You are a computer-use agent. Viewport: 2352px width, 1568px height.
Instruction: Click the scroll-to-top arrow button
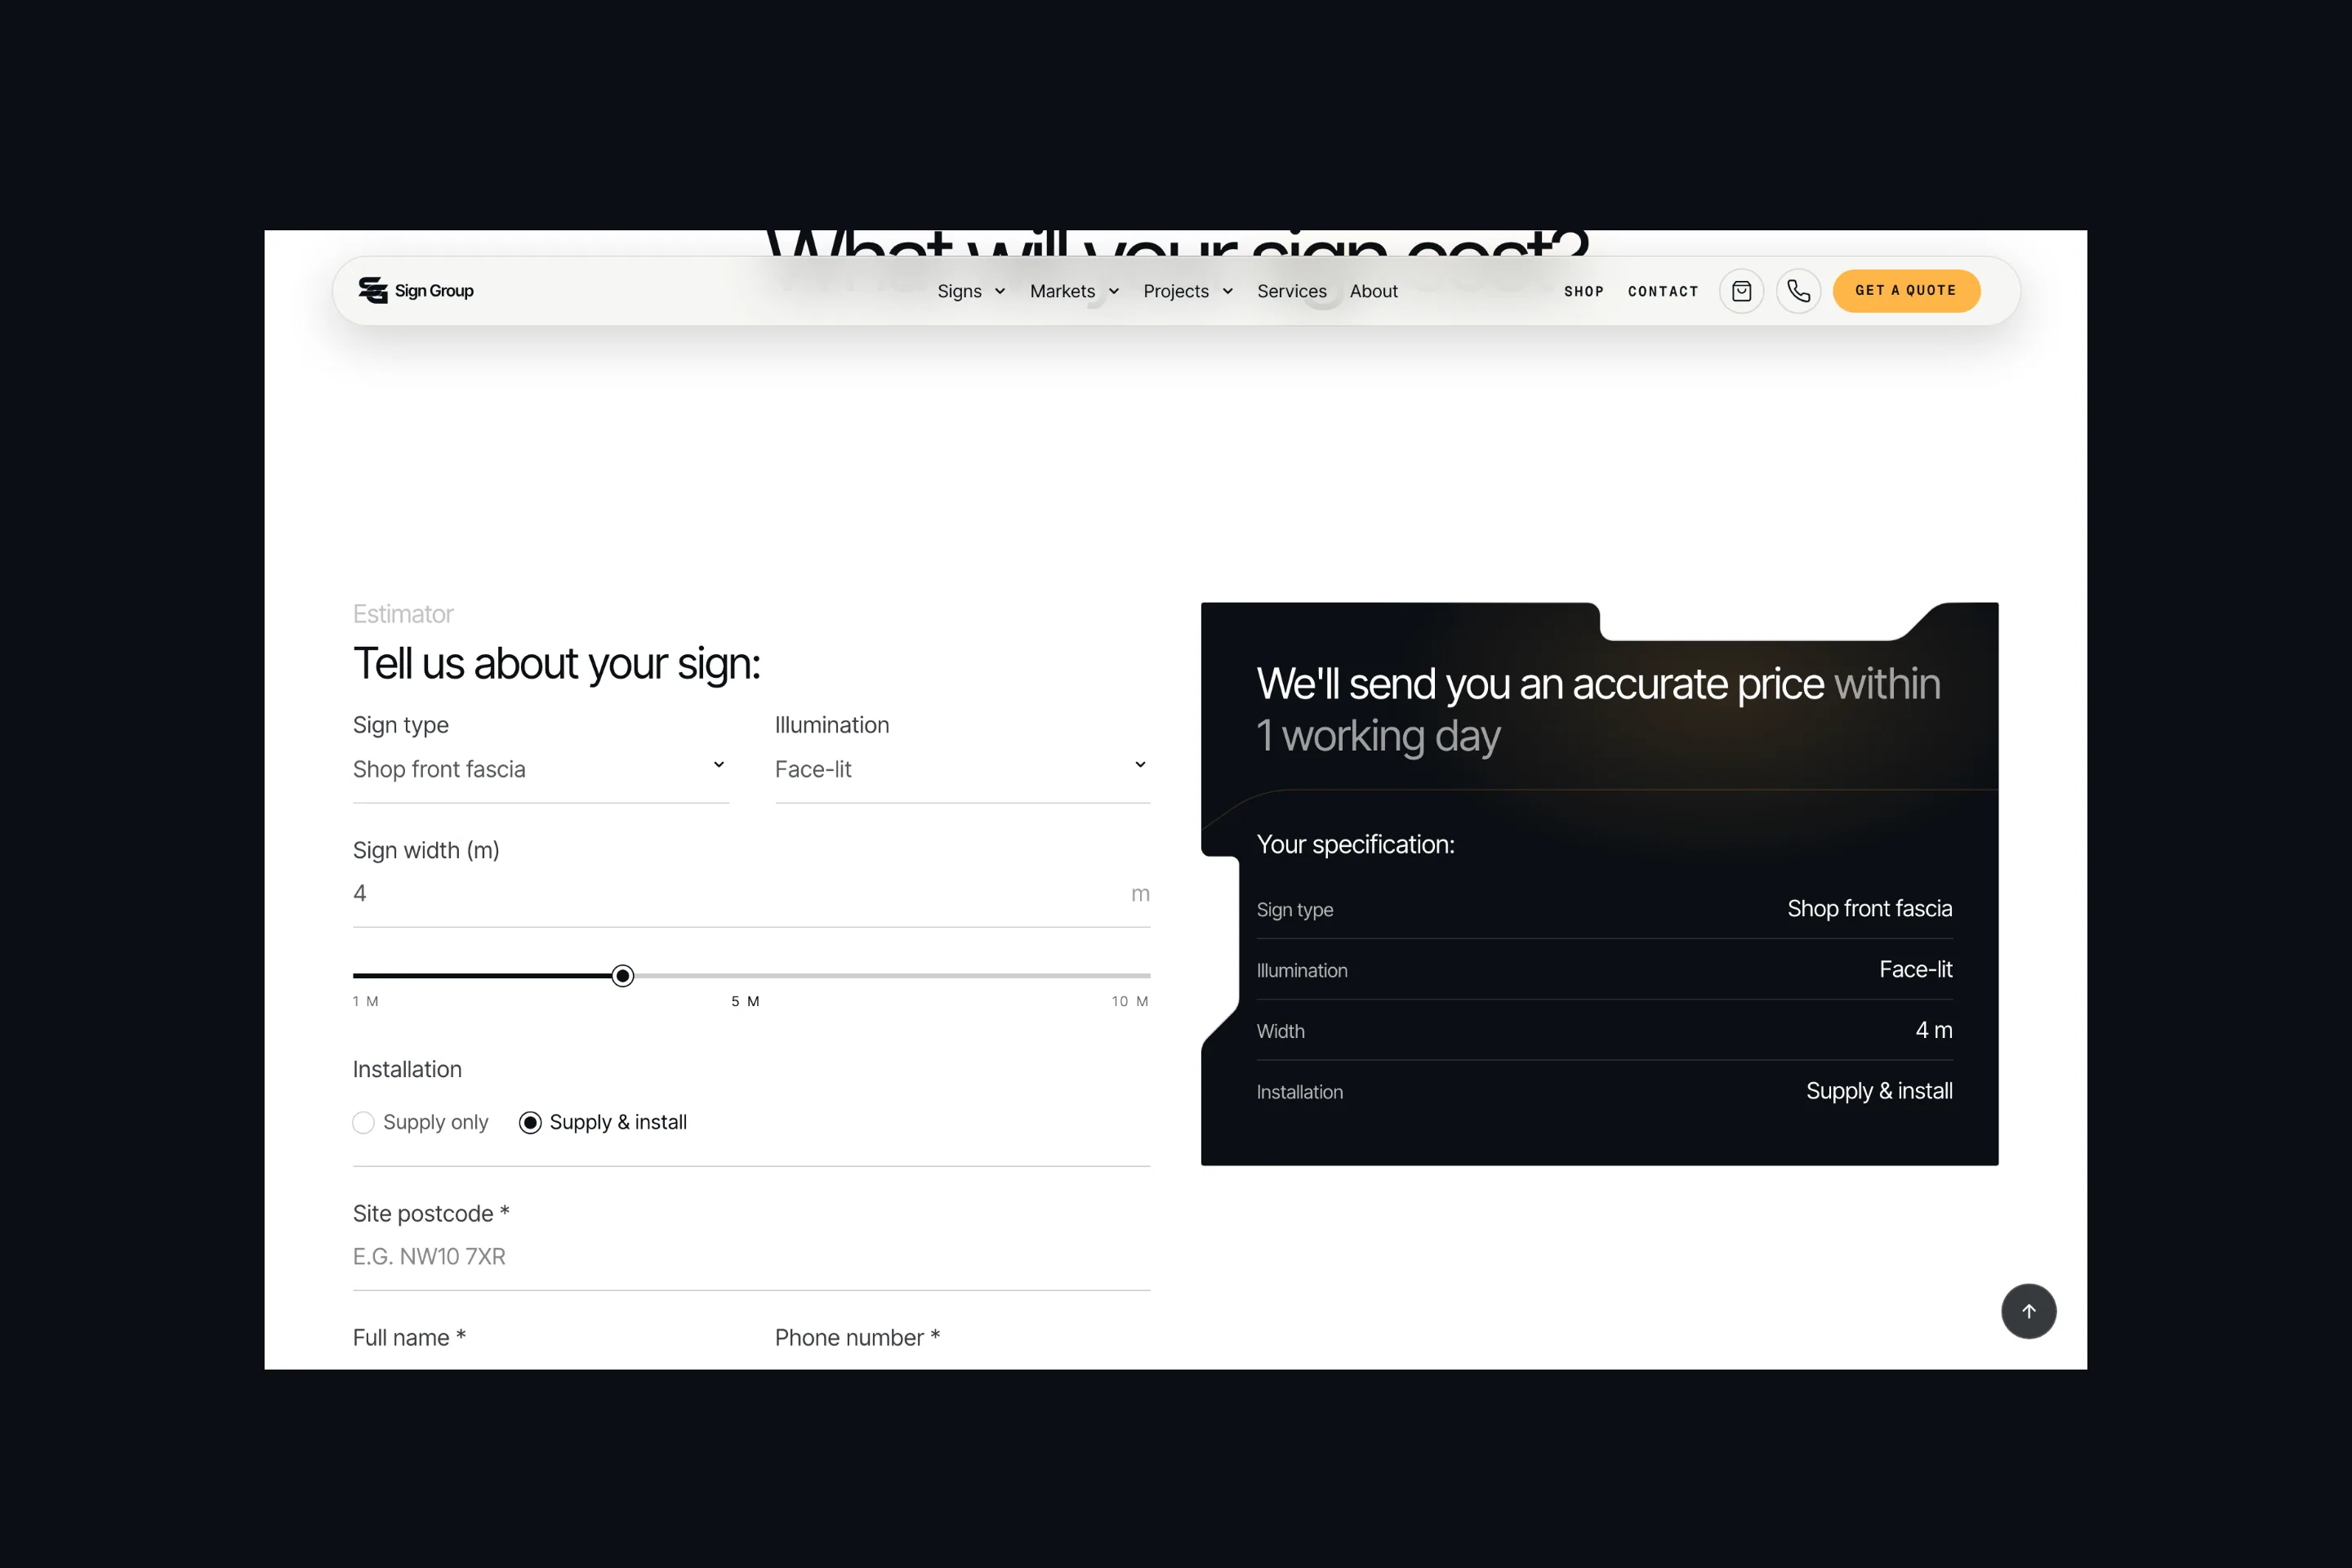pos(2028,1311)
